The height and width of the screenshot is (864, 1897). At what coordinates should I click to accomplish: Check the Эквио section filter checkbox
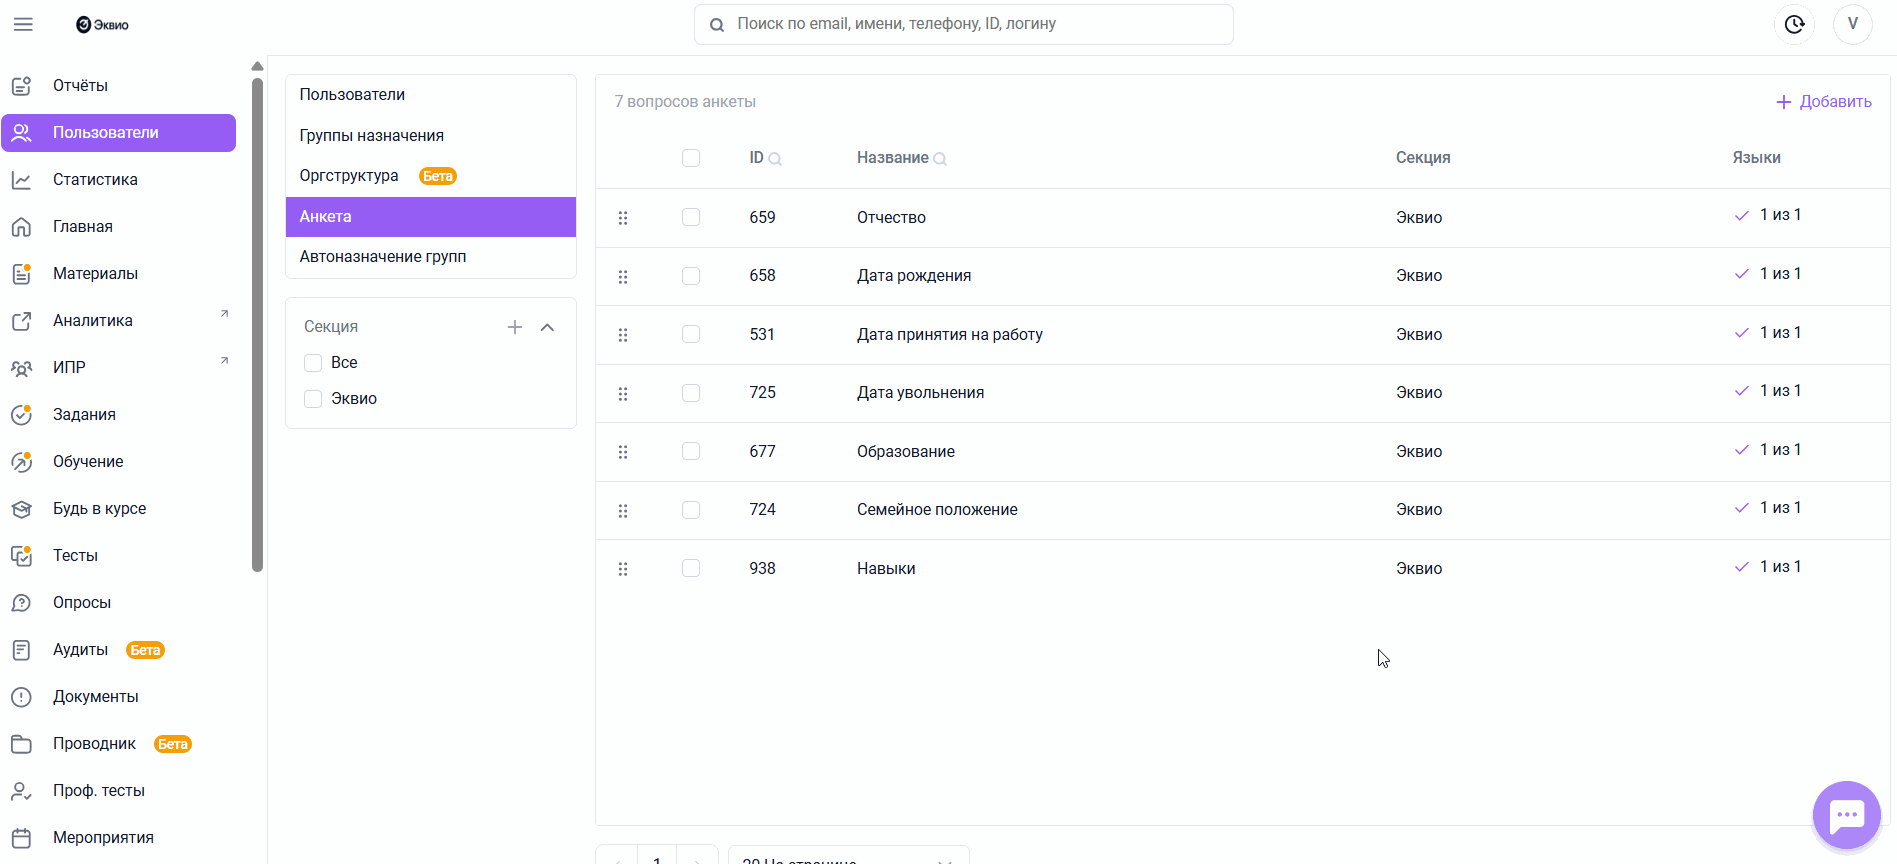pyautogui.click(x=313, y=399)
